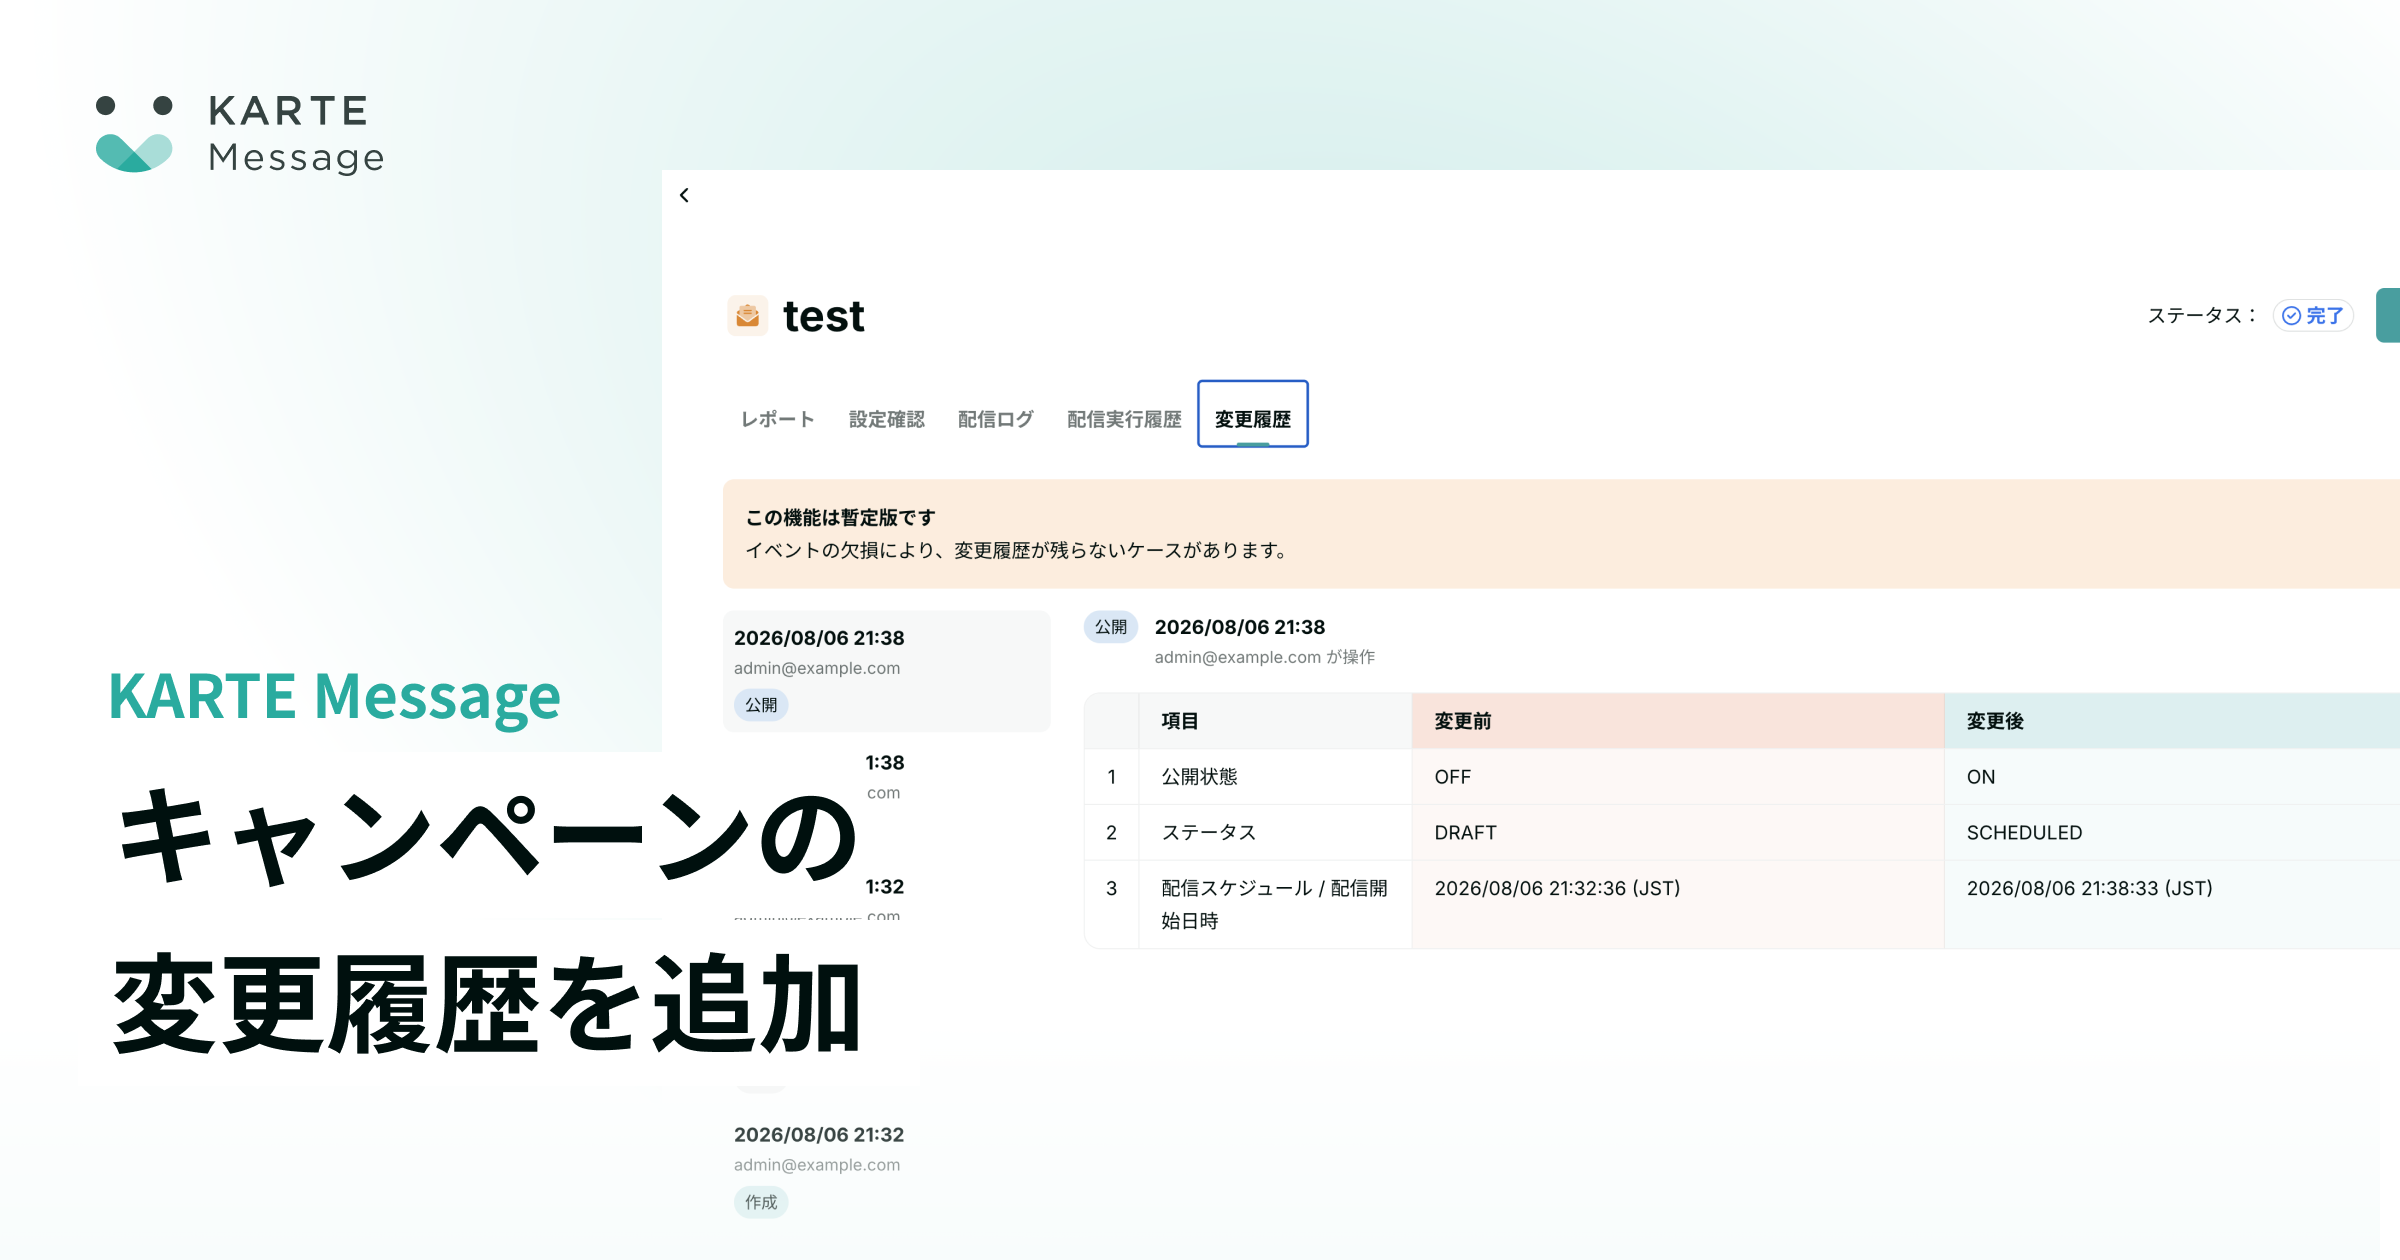Switch to the 設定確認 tab
Viewport: 2400px width, 1260px height.
886,419
